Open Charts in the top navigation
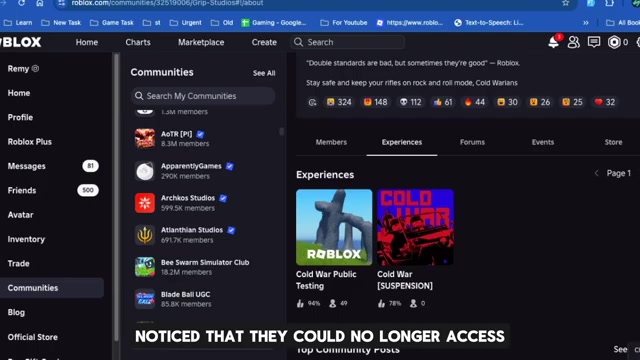This screenshot has width=640, height=360. pyautogui.click(x=138, y=42)
